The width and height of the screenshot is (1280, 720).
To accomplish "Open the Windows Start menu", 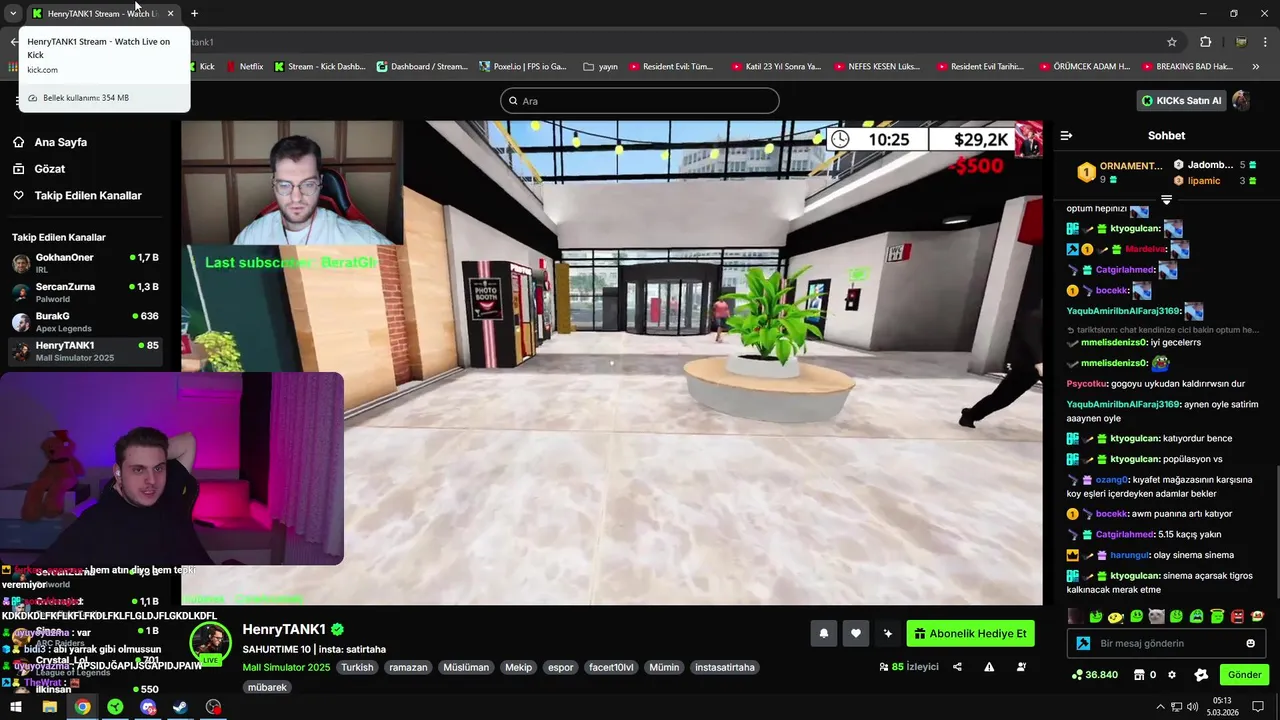I will (x=16, y=707).
